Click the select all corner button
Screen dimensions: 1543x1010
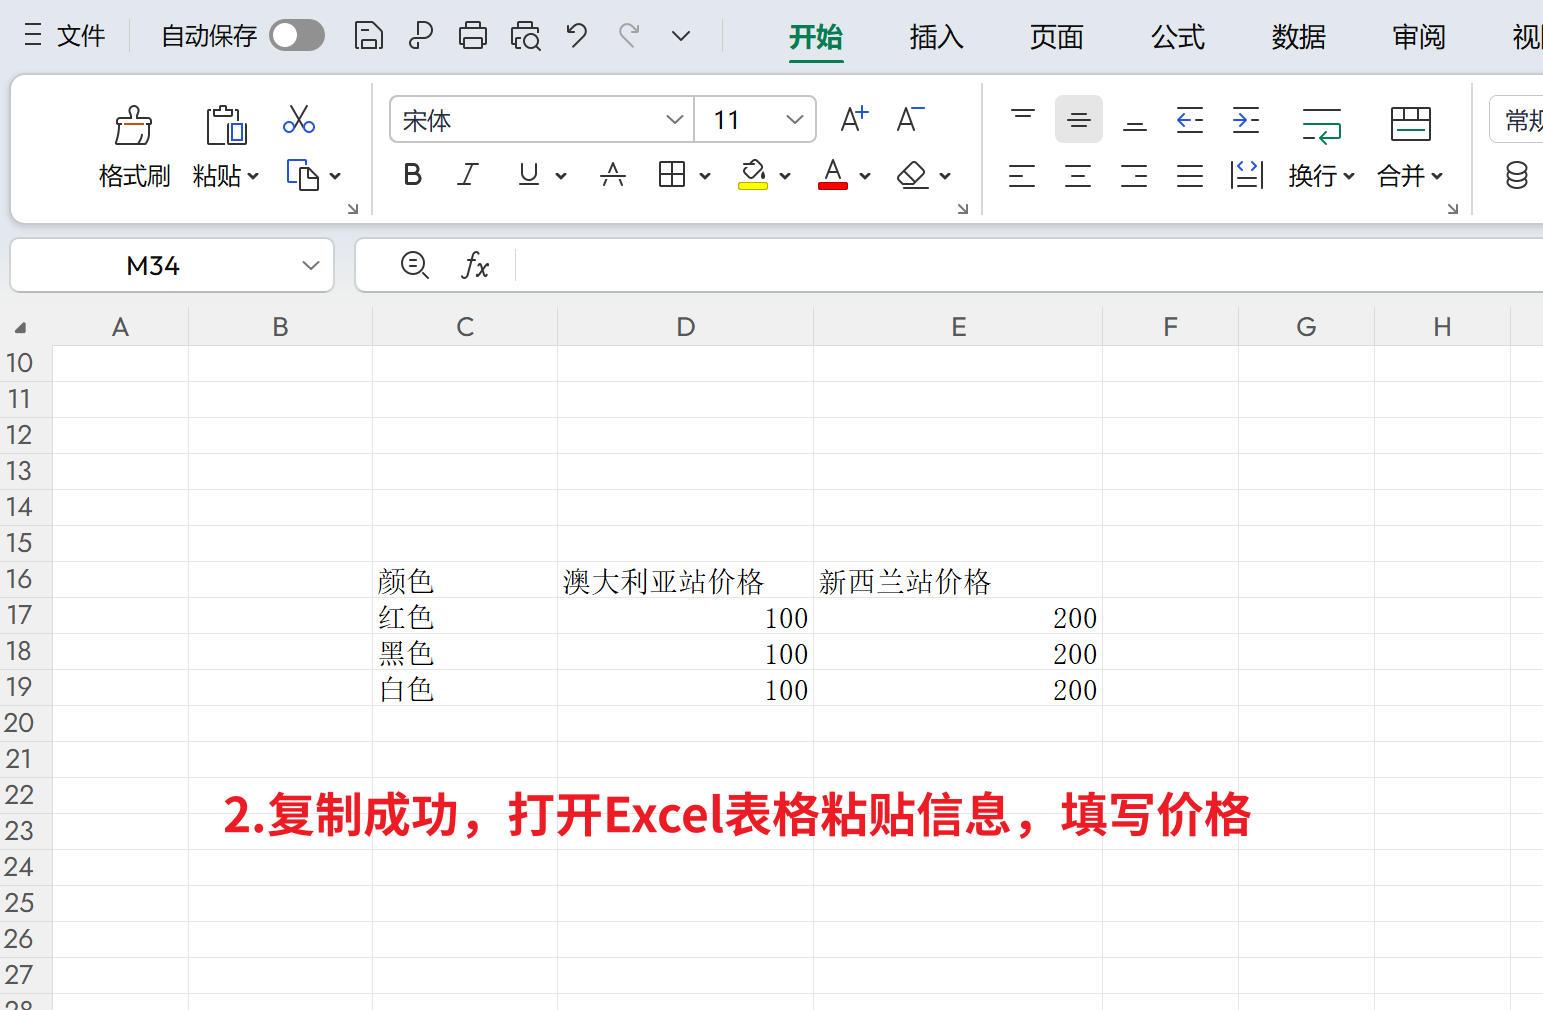(x=20, y=327)
